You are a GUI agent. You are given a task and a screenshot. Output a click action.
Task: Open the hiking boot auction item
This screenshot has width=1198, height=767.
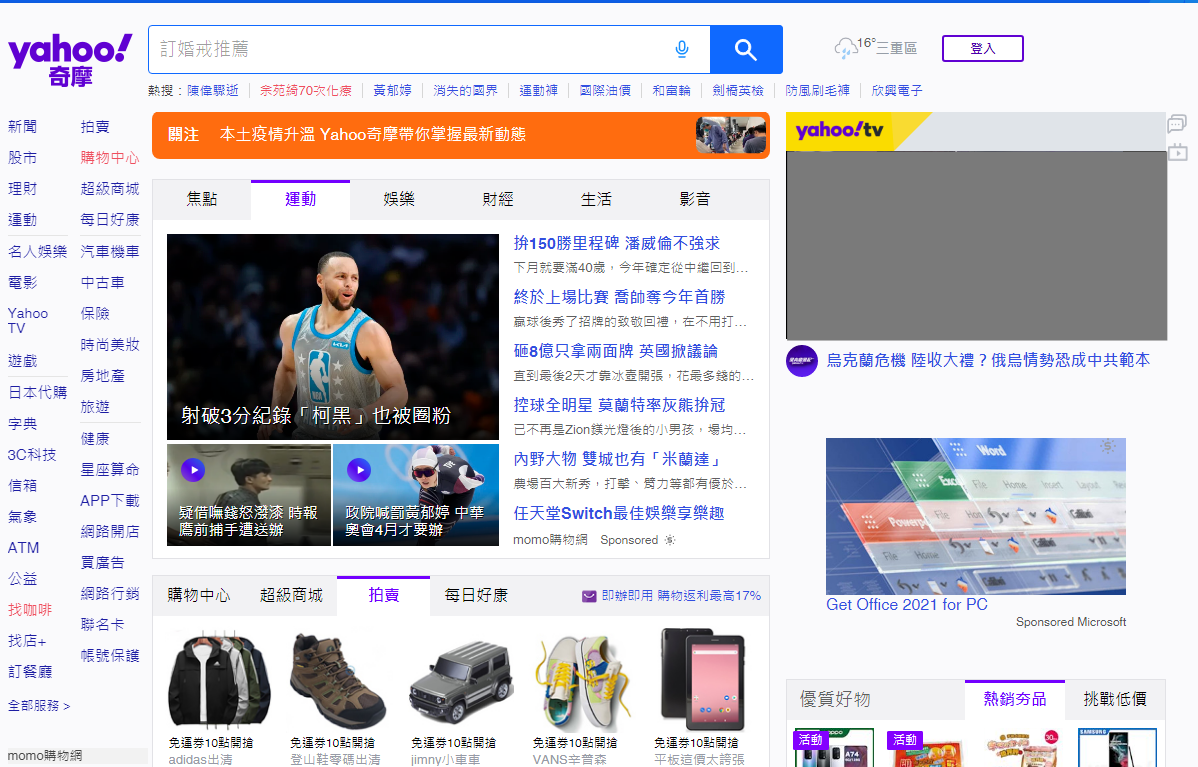(x=336, y=697)
